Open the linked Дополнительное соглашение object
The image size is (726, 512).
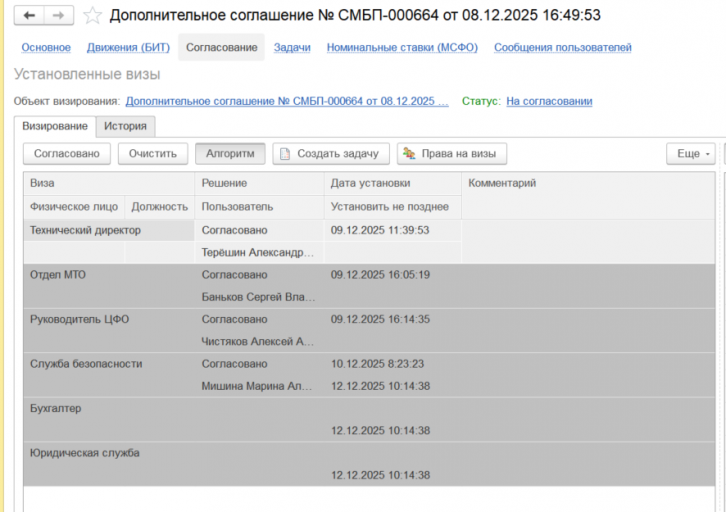coord(287,101)
